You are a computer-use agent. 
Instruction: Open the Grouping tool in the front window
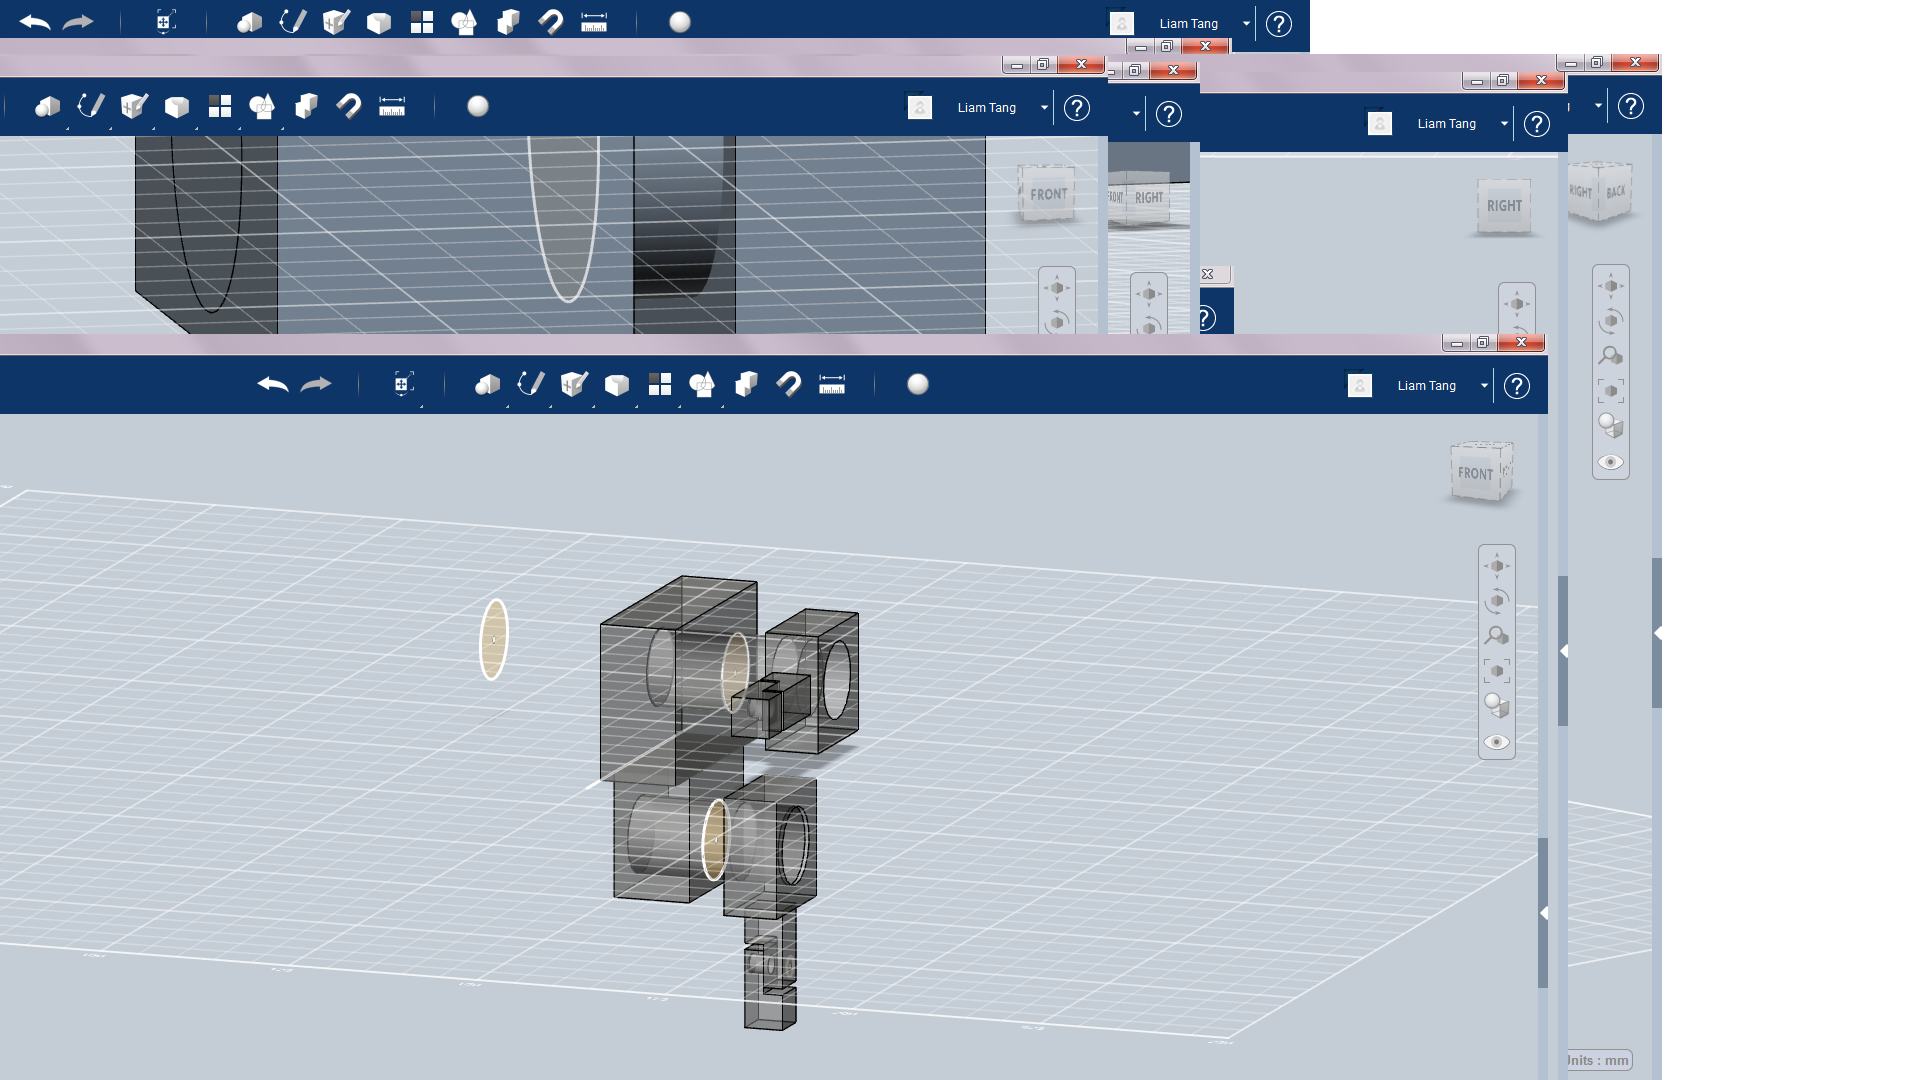tap(702, 385)
